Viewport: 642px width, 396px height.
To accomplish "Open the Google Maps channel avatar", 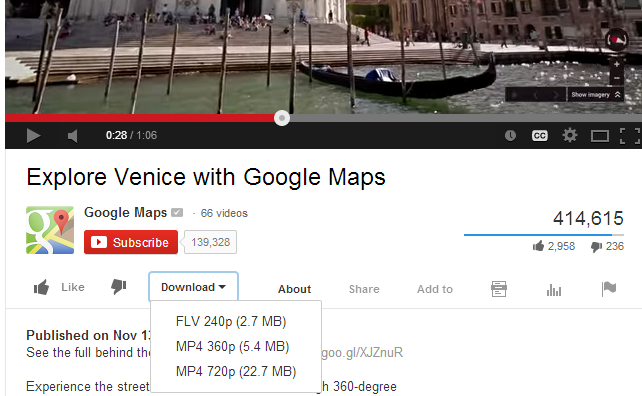I will point(50,230).
